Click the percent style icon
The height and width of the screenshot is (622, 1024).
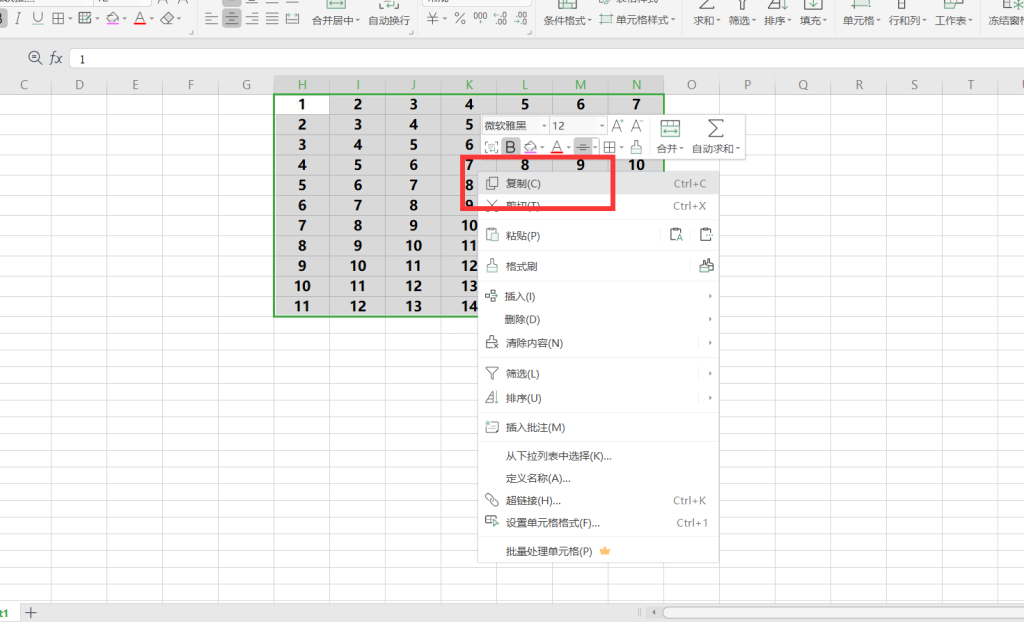[x=460, y=19]
